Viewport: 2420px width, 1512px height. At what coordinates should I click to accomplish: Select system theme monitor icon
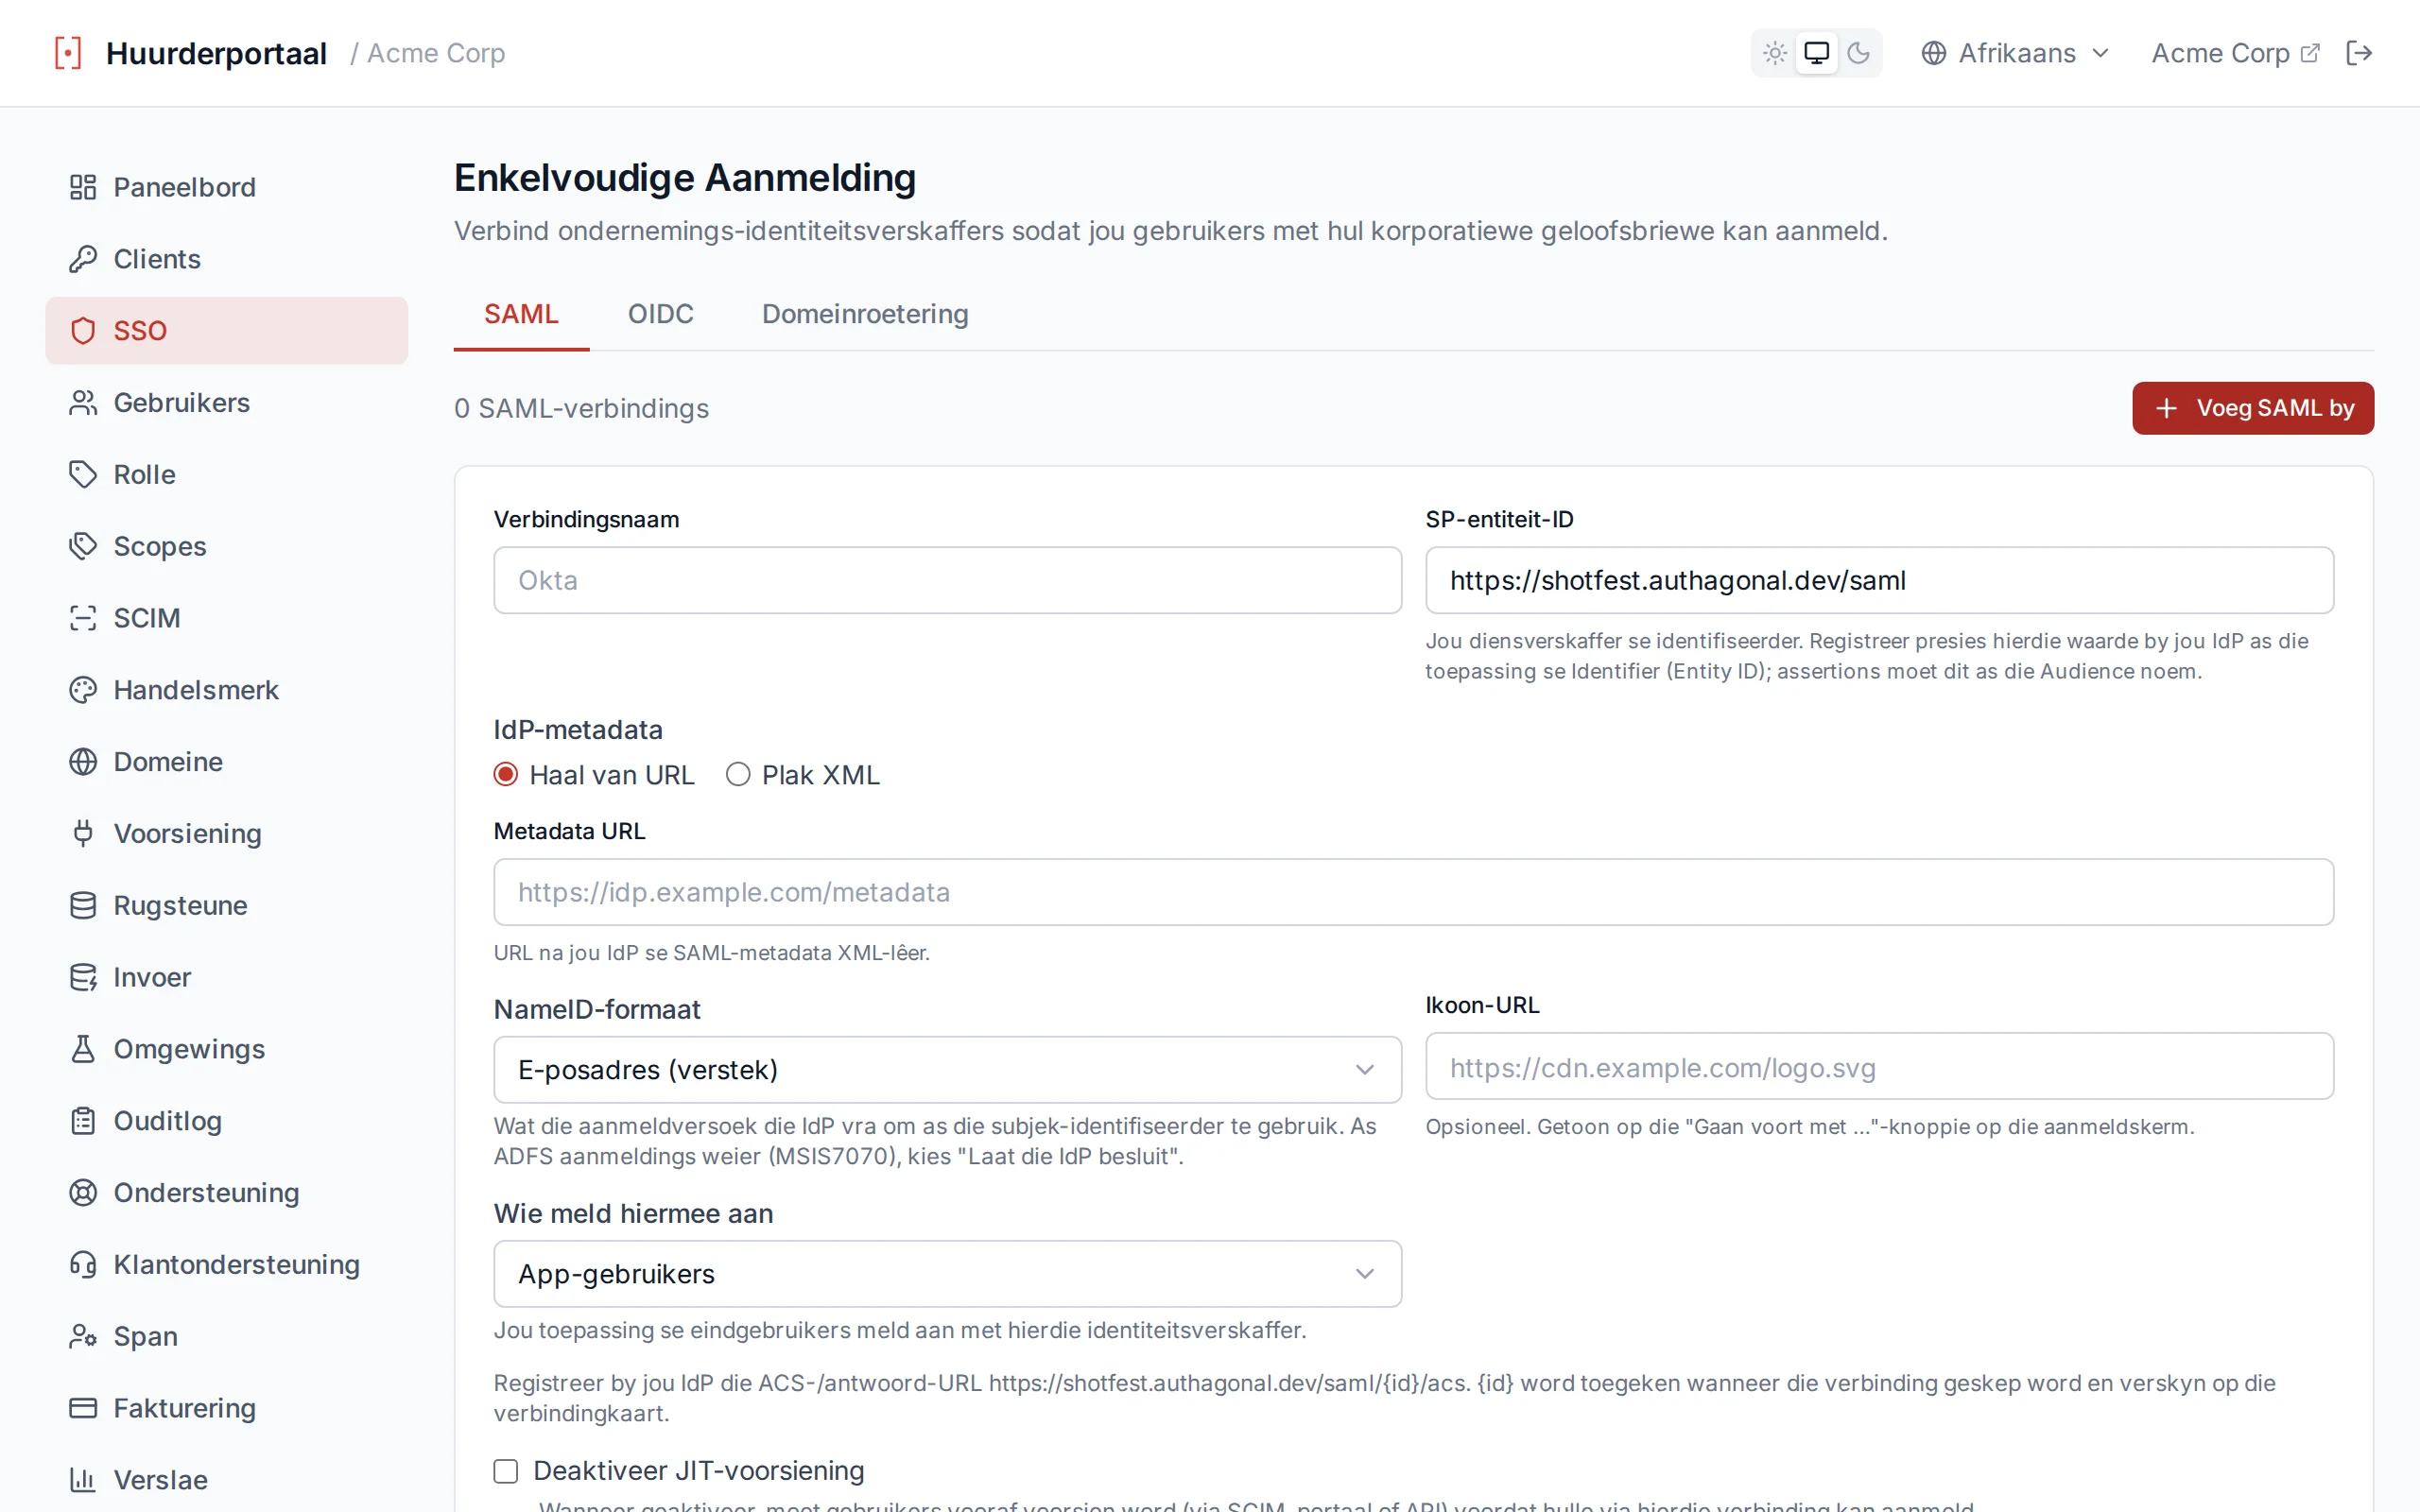pos(1816,53)
